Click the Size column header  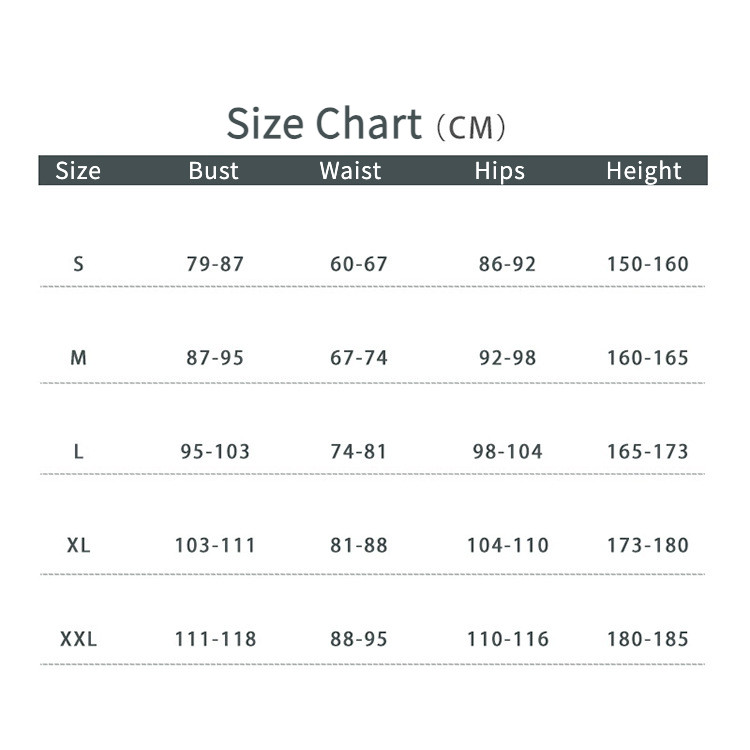click(78, 171)
